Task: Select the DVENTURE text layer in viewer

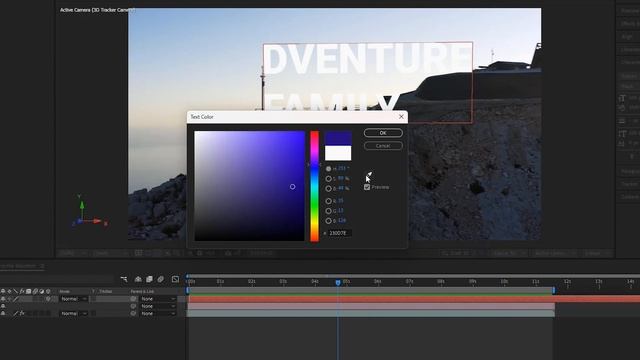Action: coord(367,60)
